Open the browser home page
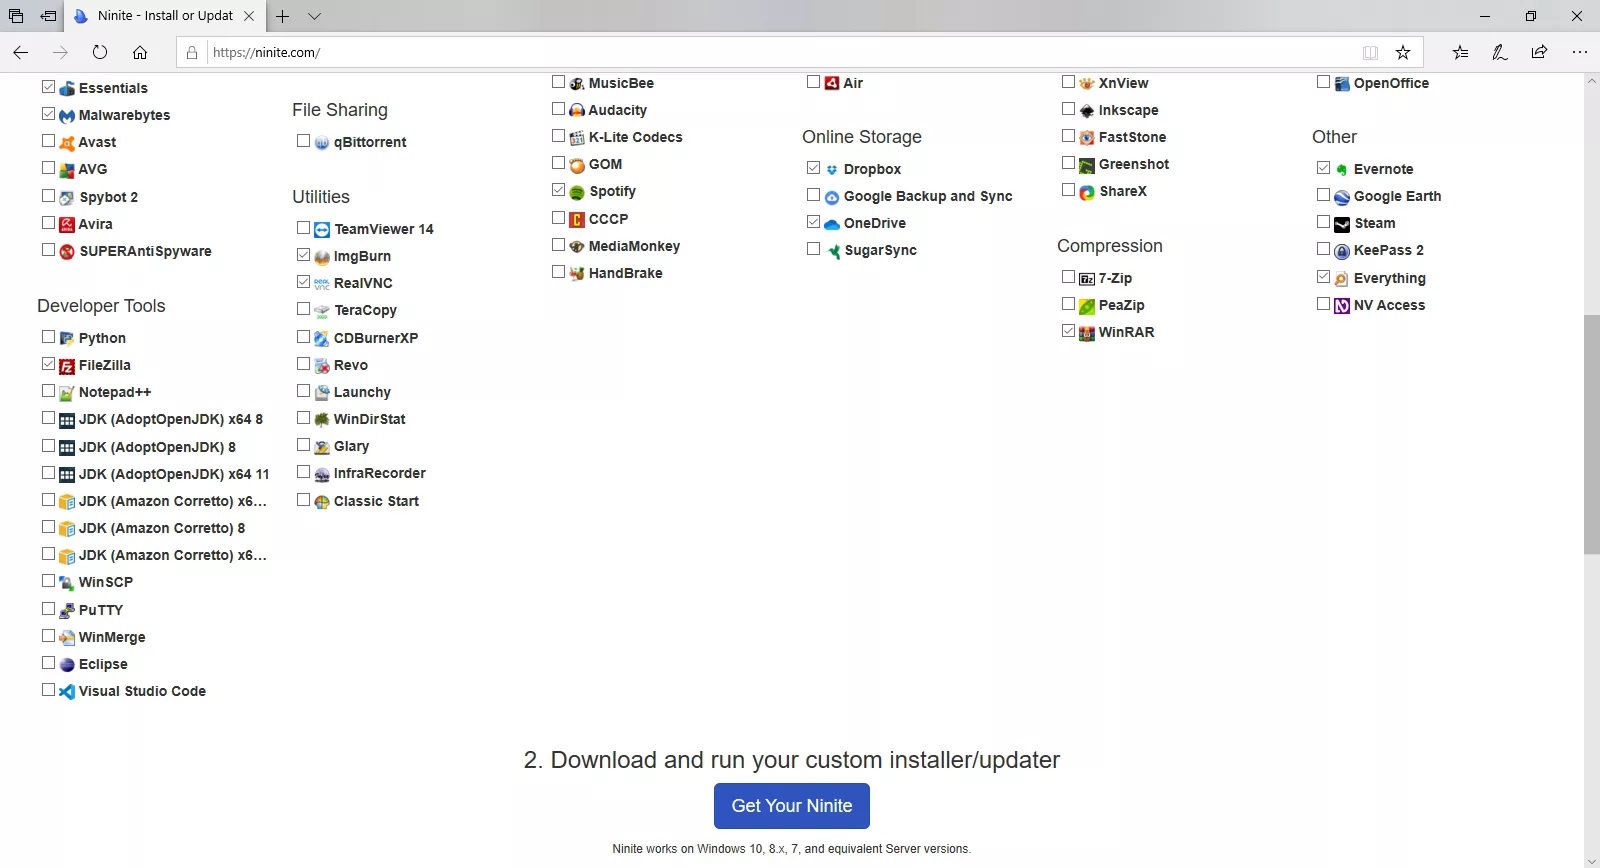1600x868 pixels. pyautogui.click(x=140, y=52)
